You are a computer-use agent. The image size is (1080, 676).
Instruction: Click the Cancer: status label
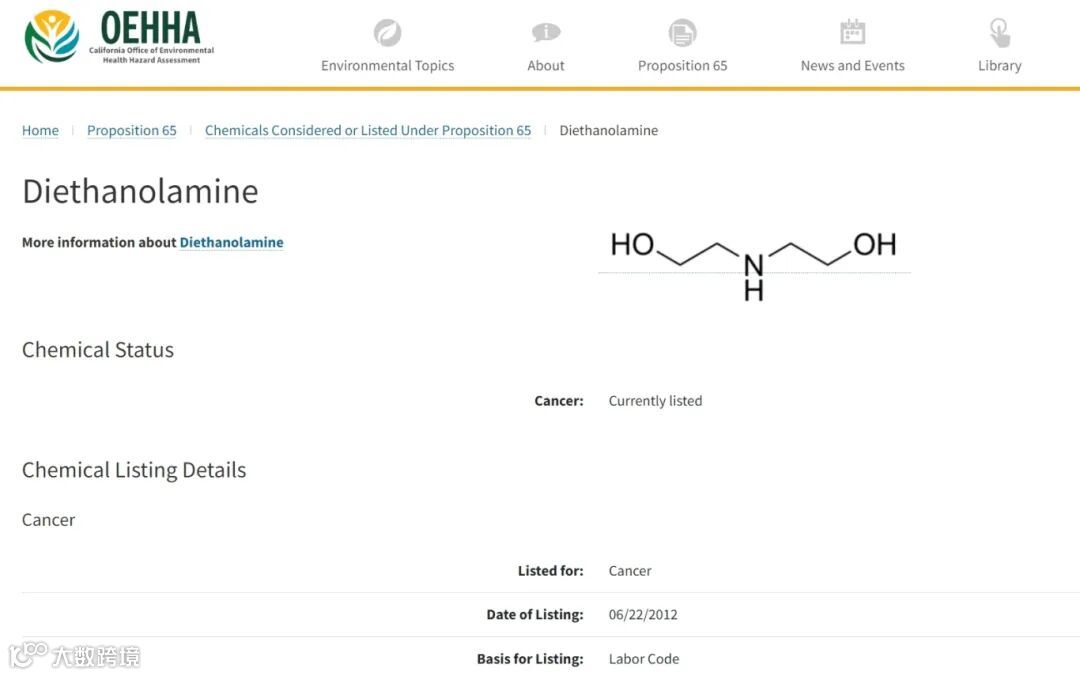[x=559, y=401]
